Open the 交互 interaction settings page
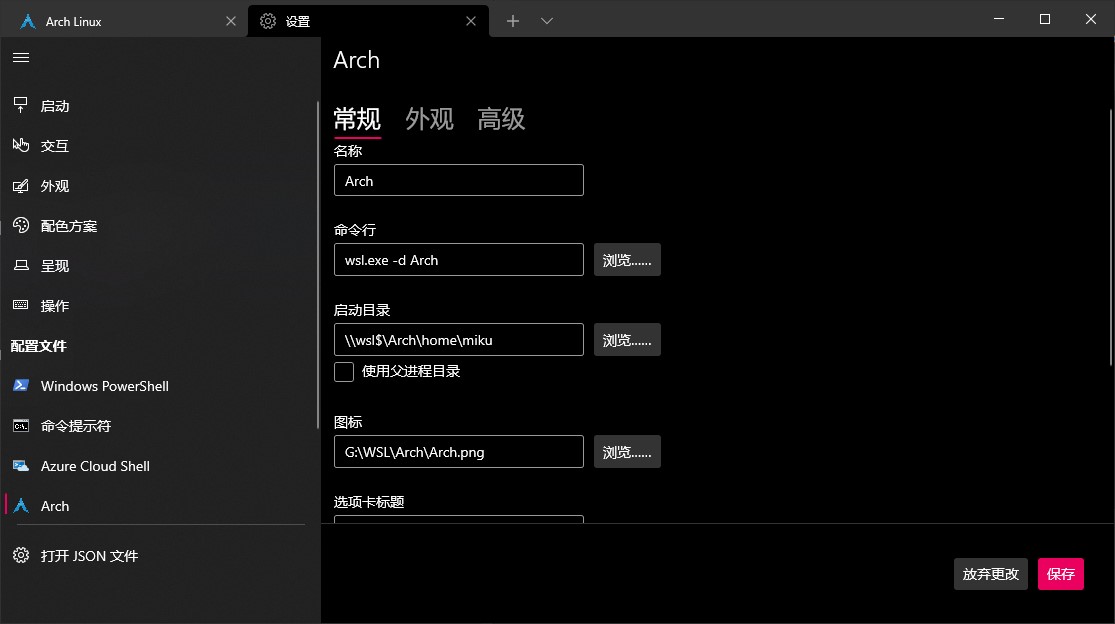This screenshot has height=624, width=1115. (x=159, y=145)
